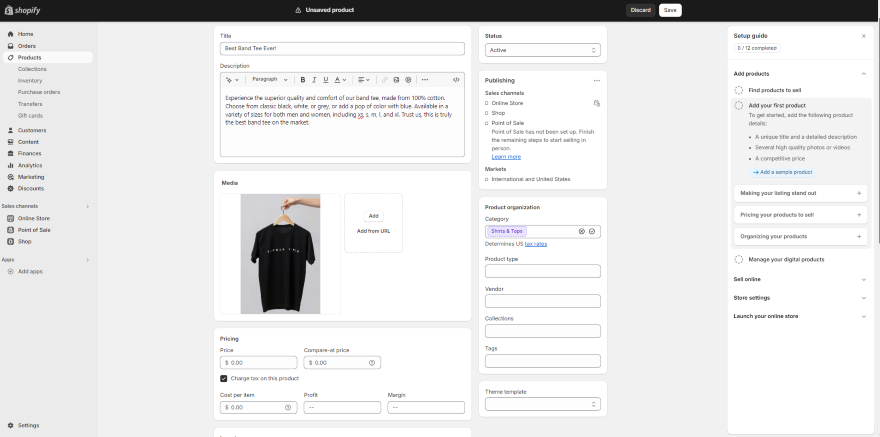Open Gift cards in the sidebar
880x437 pixels.
tap(30, 116)
